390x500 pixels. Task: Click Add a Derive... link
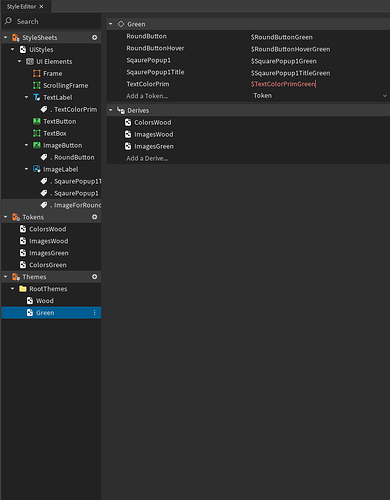[147, 158]
